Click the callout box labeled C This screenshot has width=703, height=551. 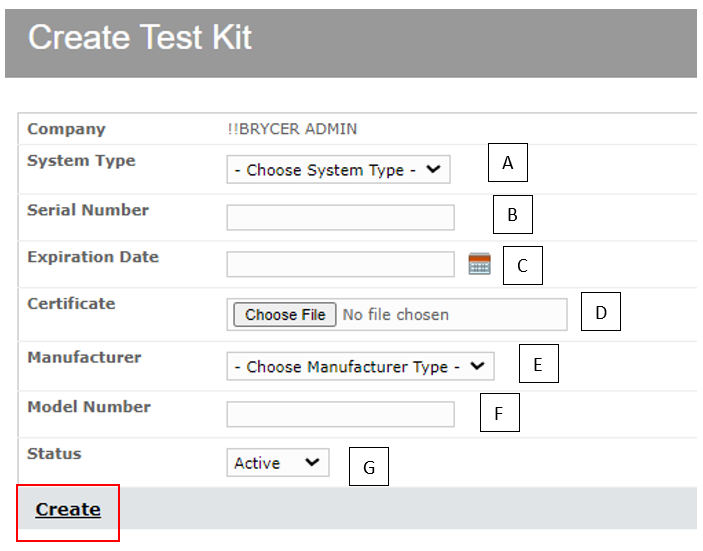click(x=522, y=266)
